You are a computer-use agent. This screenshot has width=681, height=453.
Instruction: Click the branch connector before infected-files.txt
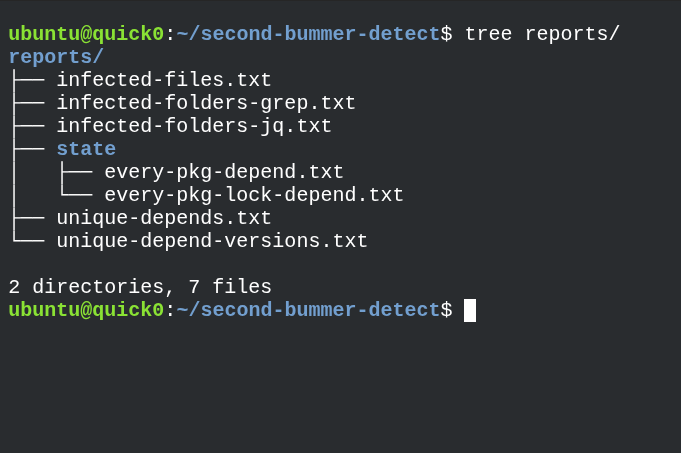pos(29,79)
